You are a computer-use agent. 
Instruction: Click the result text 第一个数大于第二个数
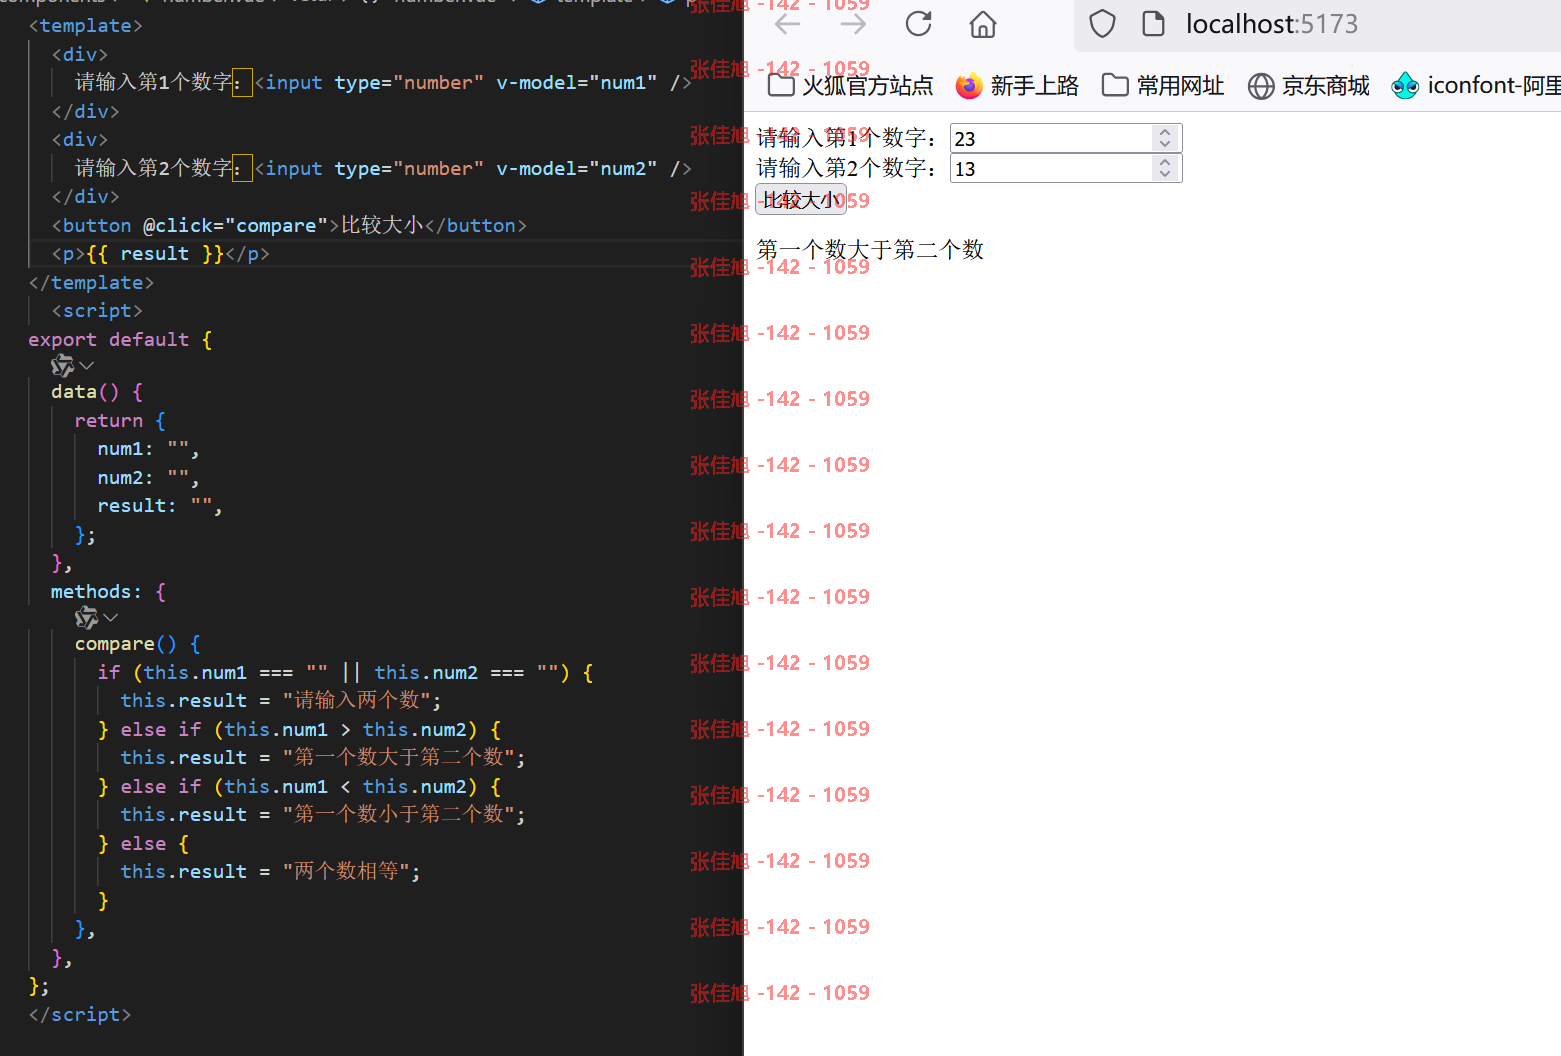click(870, 250)
